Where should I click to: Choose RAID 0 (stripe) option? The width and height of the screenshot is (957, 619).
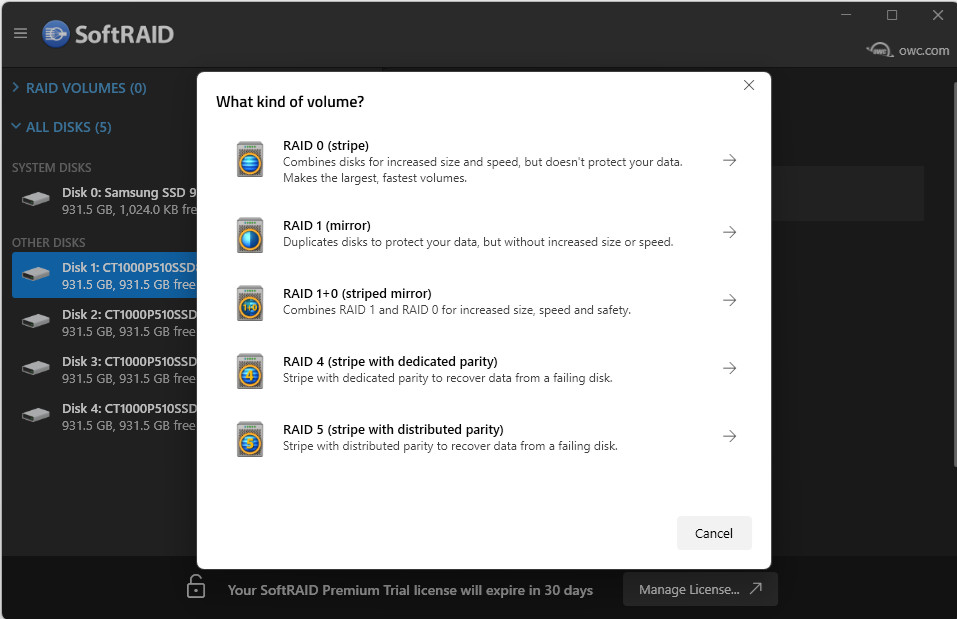486,161
